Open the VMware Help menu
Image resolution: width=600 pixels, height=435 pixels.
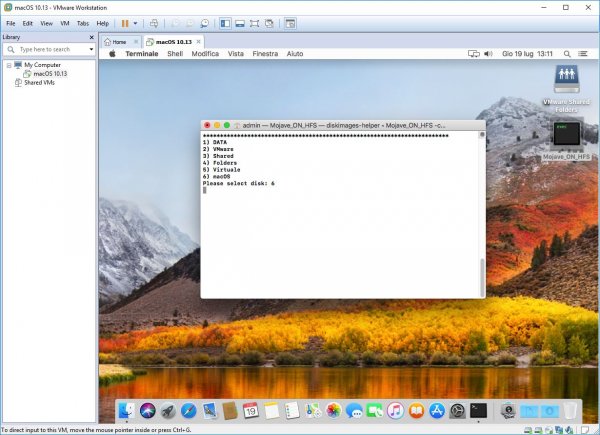103,23
